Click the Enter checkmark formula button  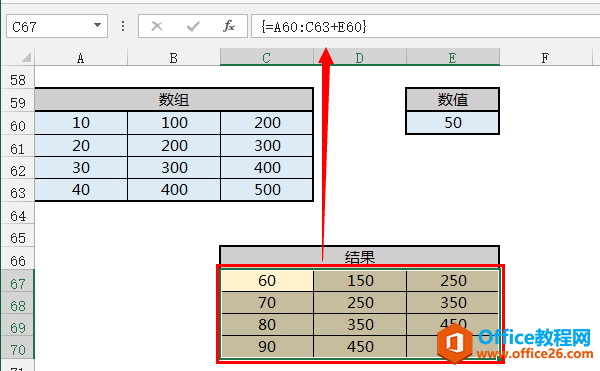pos(193,26)
